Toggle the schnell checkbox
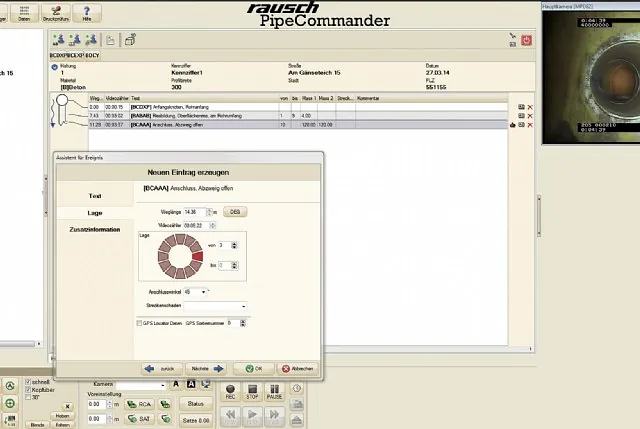This screenshot has height=429, width=640. [x=28, y=382]
